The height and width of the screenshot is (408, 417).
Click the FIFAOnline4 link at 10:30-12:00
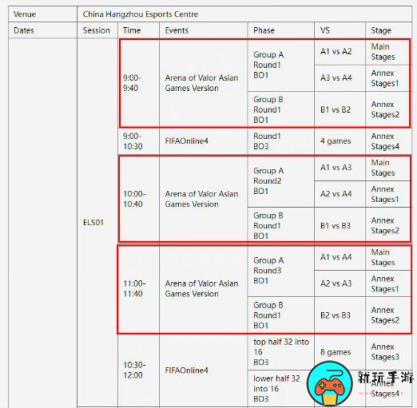[186, 370]
